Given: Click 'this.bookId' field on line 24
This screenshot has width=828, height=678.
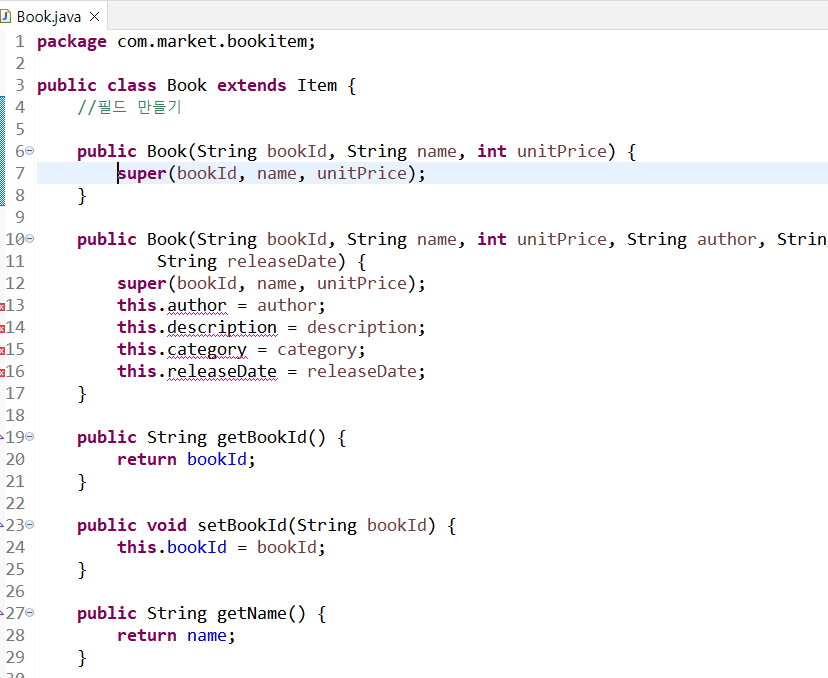Looking at the screenshot, I should pos(172,547).
